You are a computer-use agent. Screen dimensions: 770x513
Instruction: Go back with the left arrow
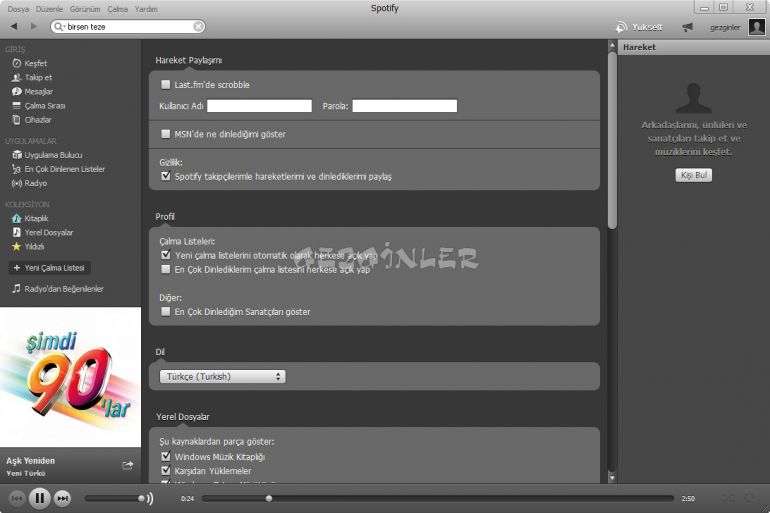pyautogui.click(x=14, y=27)
